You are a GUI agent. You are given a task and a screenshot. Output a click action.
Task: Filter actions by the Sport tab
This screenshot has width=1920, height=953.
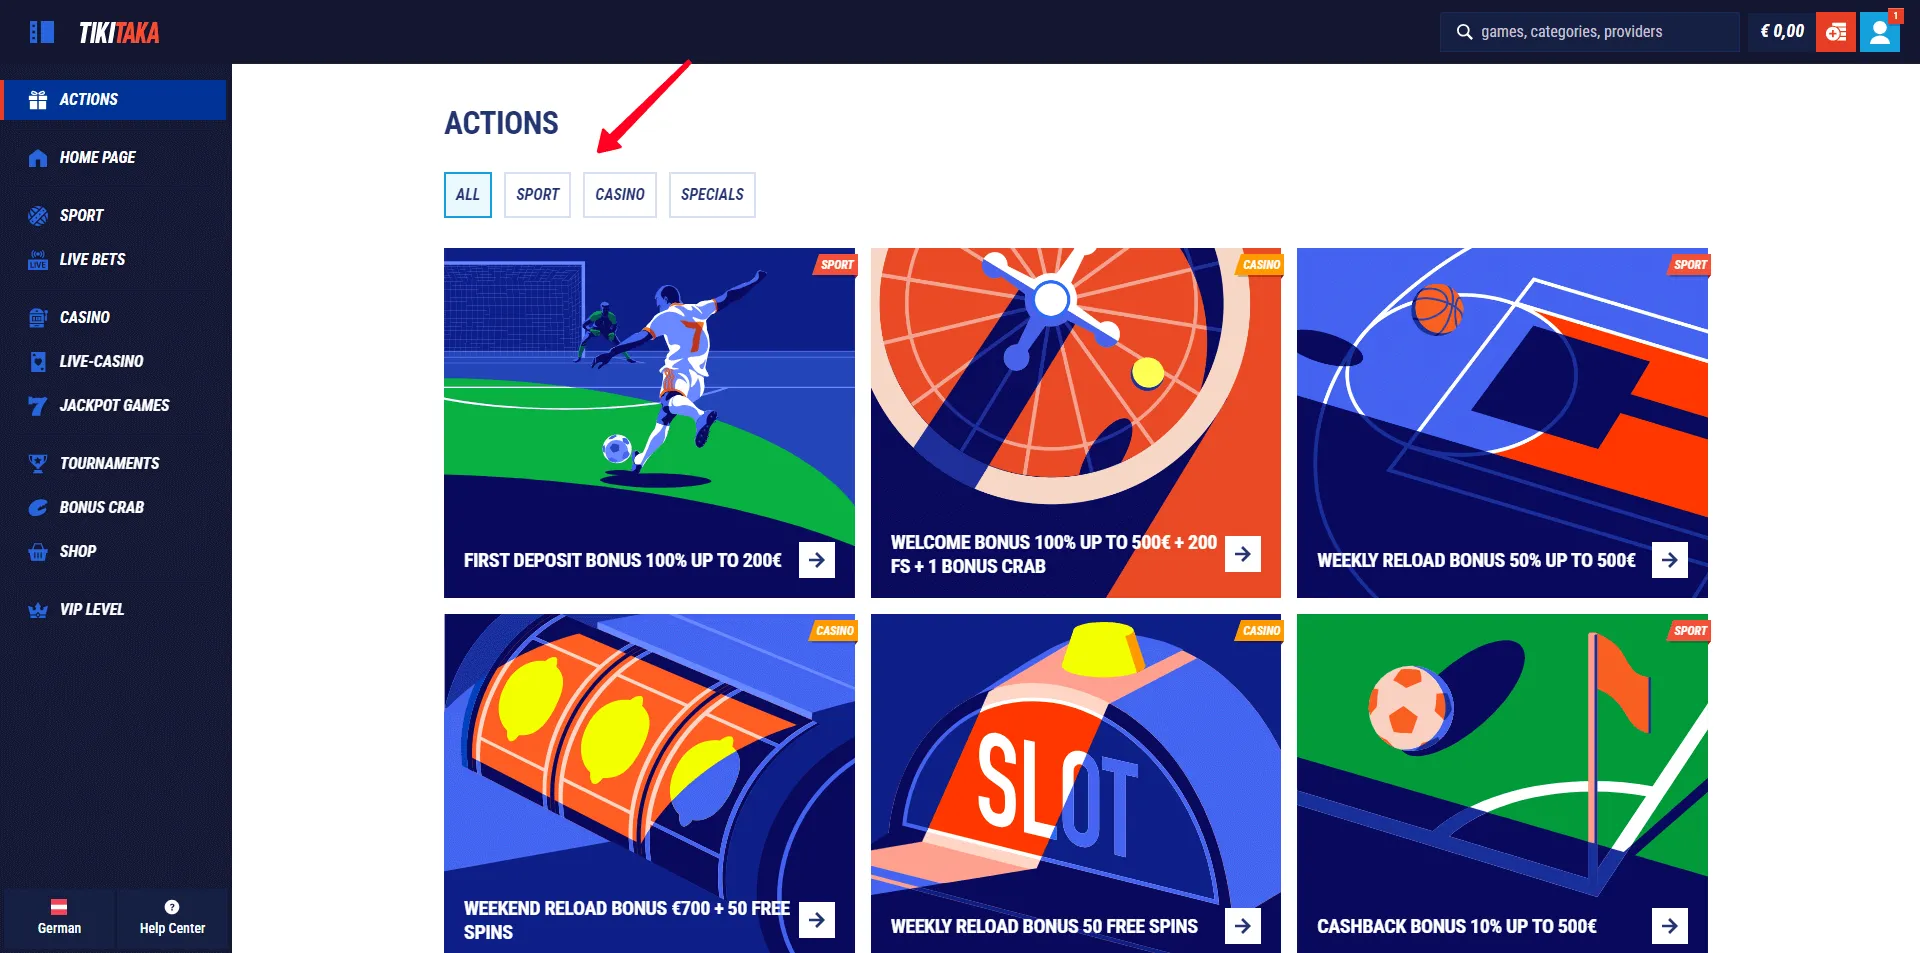coord(537,195)
